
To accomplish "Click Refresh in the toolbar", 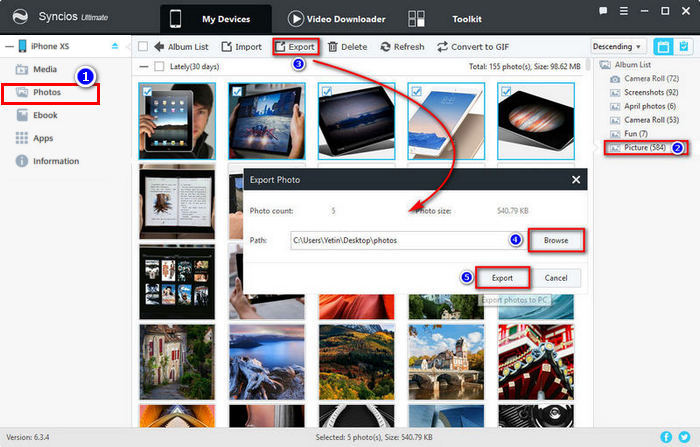I will [x=402, y=46].
